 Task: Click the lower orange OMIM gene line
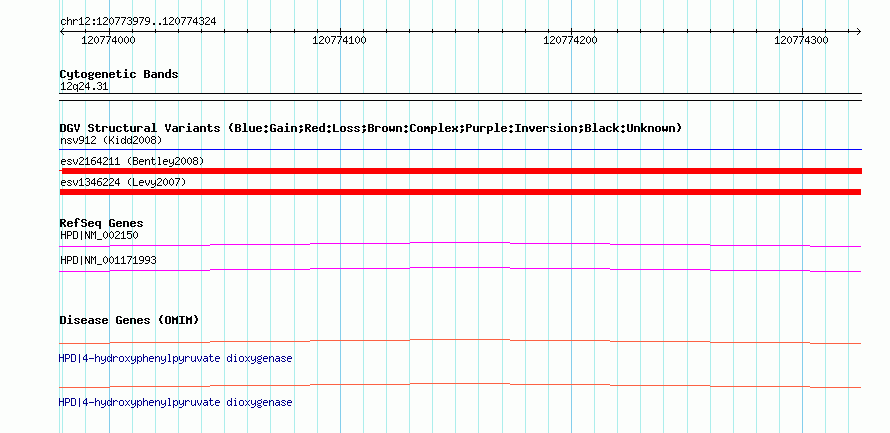coord(460,385)
